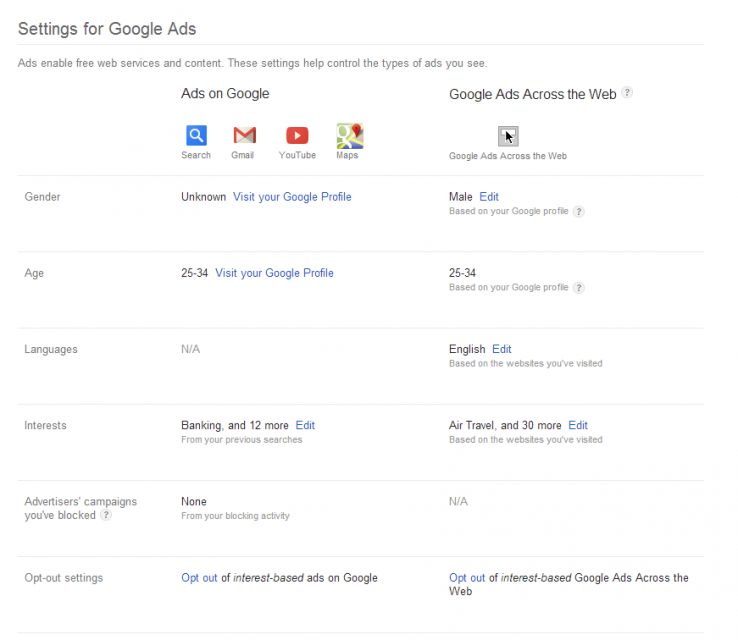Click the Maps text label
Screen dimensions: 738x640
(348, 155)
